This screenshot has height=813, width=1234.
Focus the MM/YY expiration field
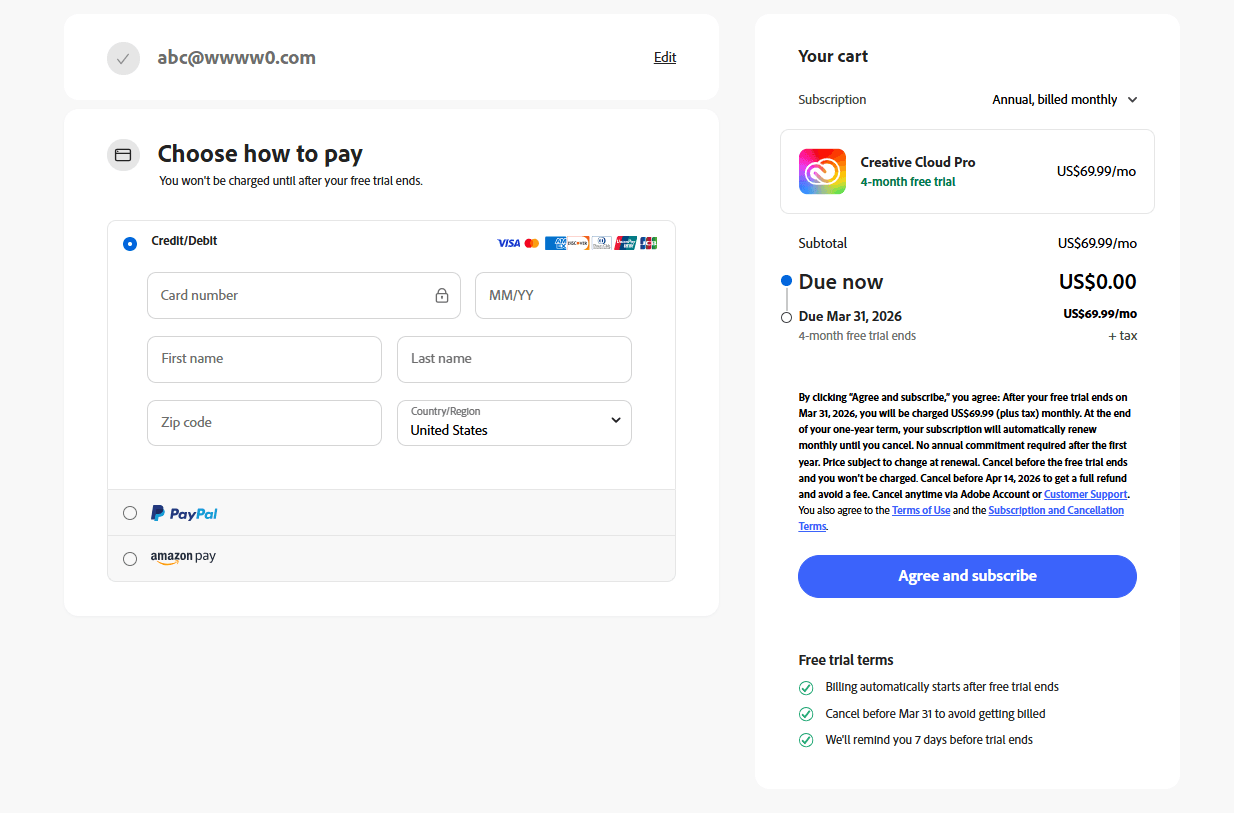point(553,296)
